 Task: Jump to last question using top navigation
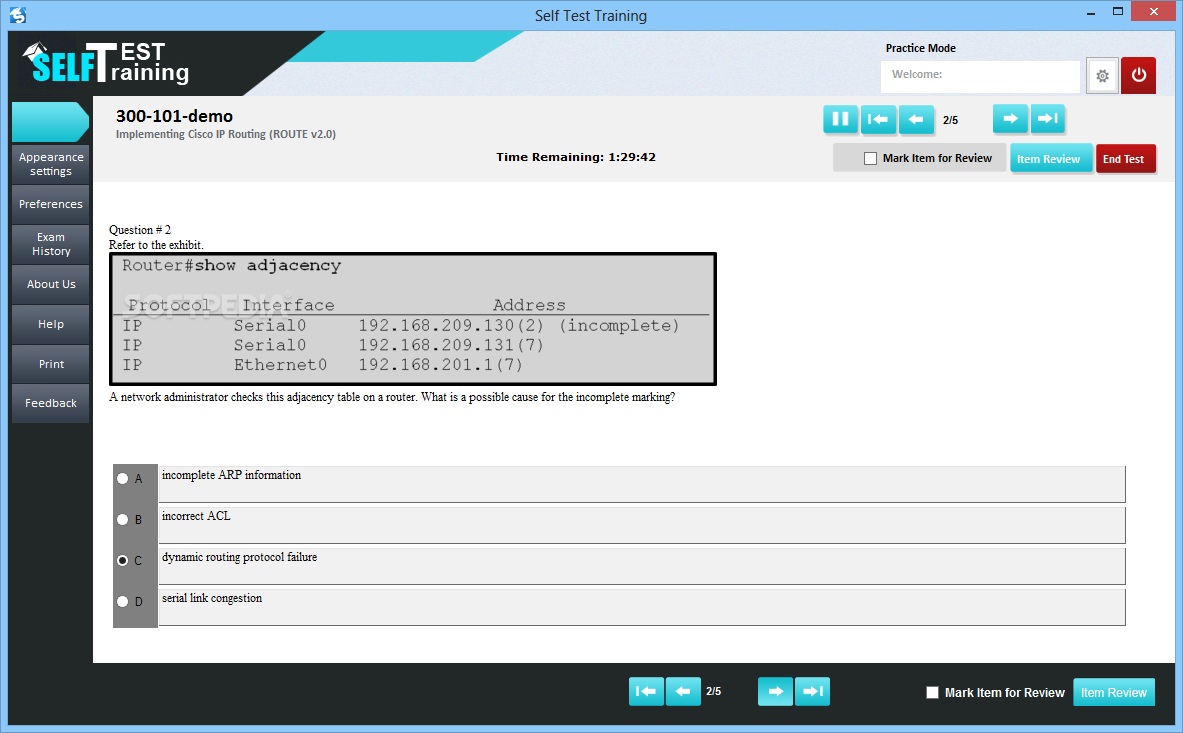pos(1047,119)
